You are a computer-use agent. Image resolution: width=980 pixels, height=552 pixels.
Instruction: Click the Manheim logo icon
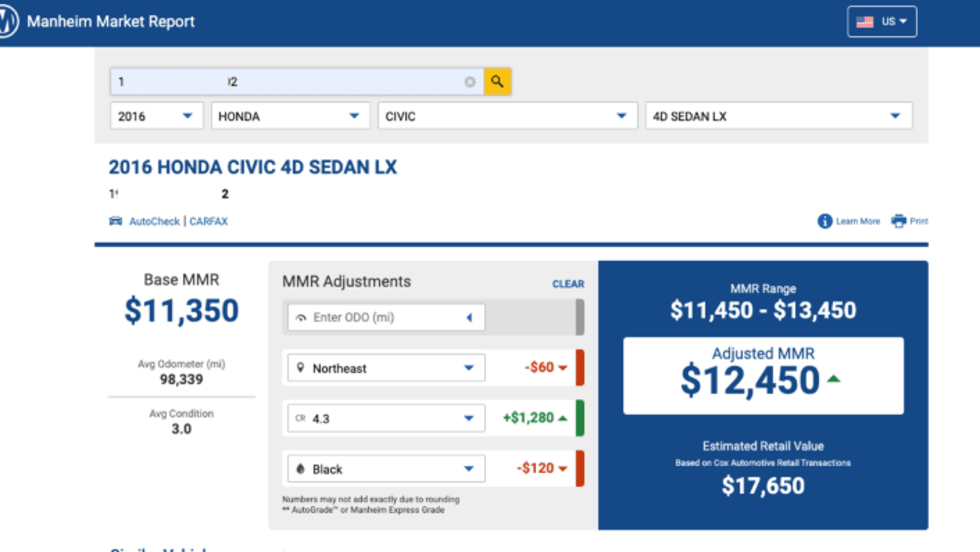[6, 22]
